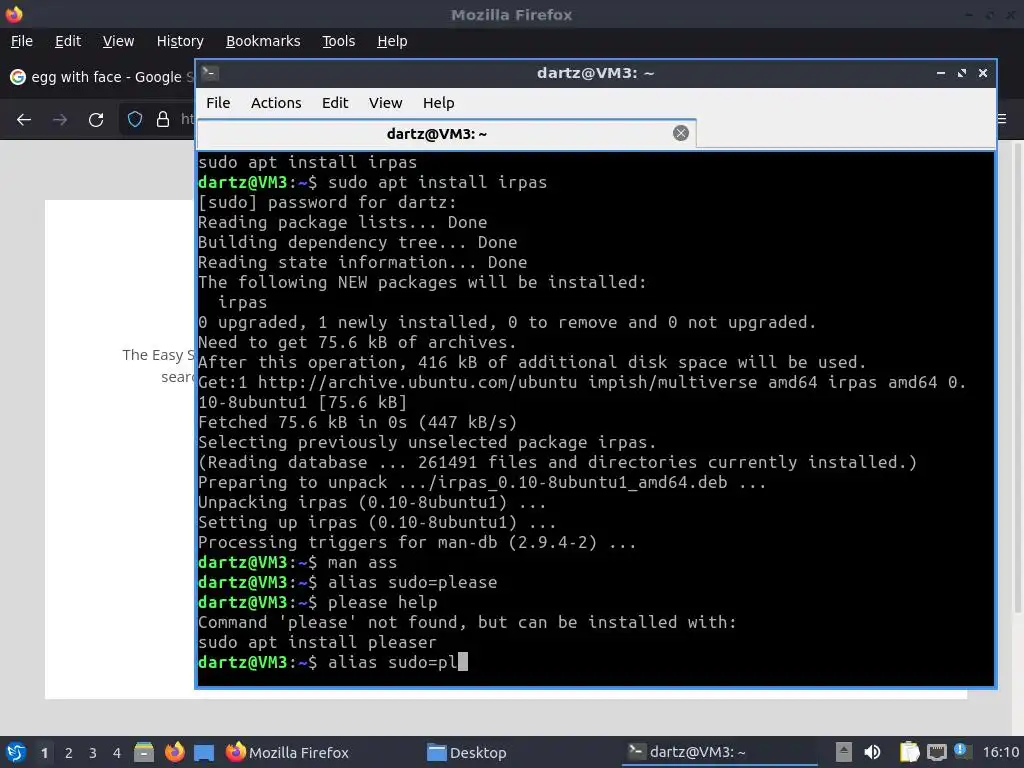Reload the current Firefox page

tap(96, 120)
